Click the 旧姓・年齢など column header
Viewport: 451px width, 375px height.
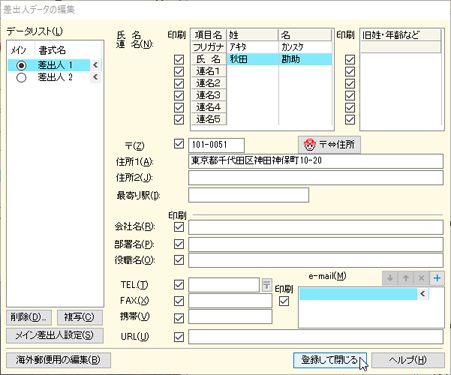(x=401, y=35)
